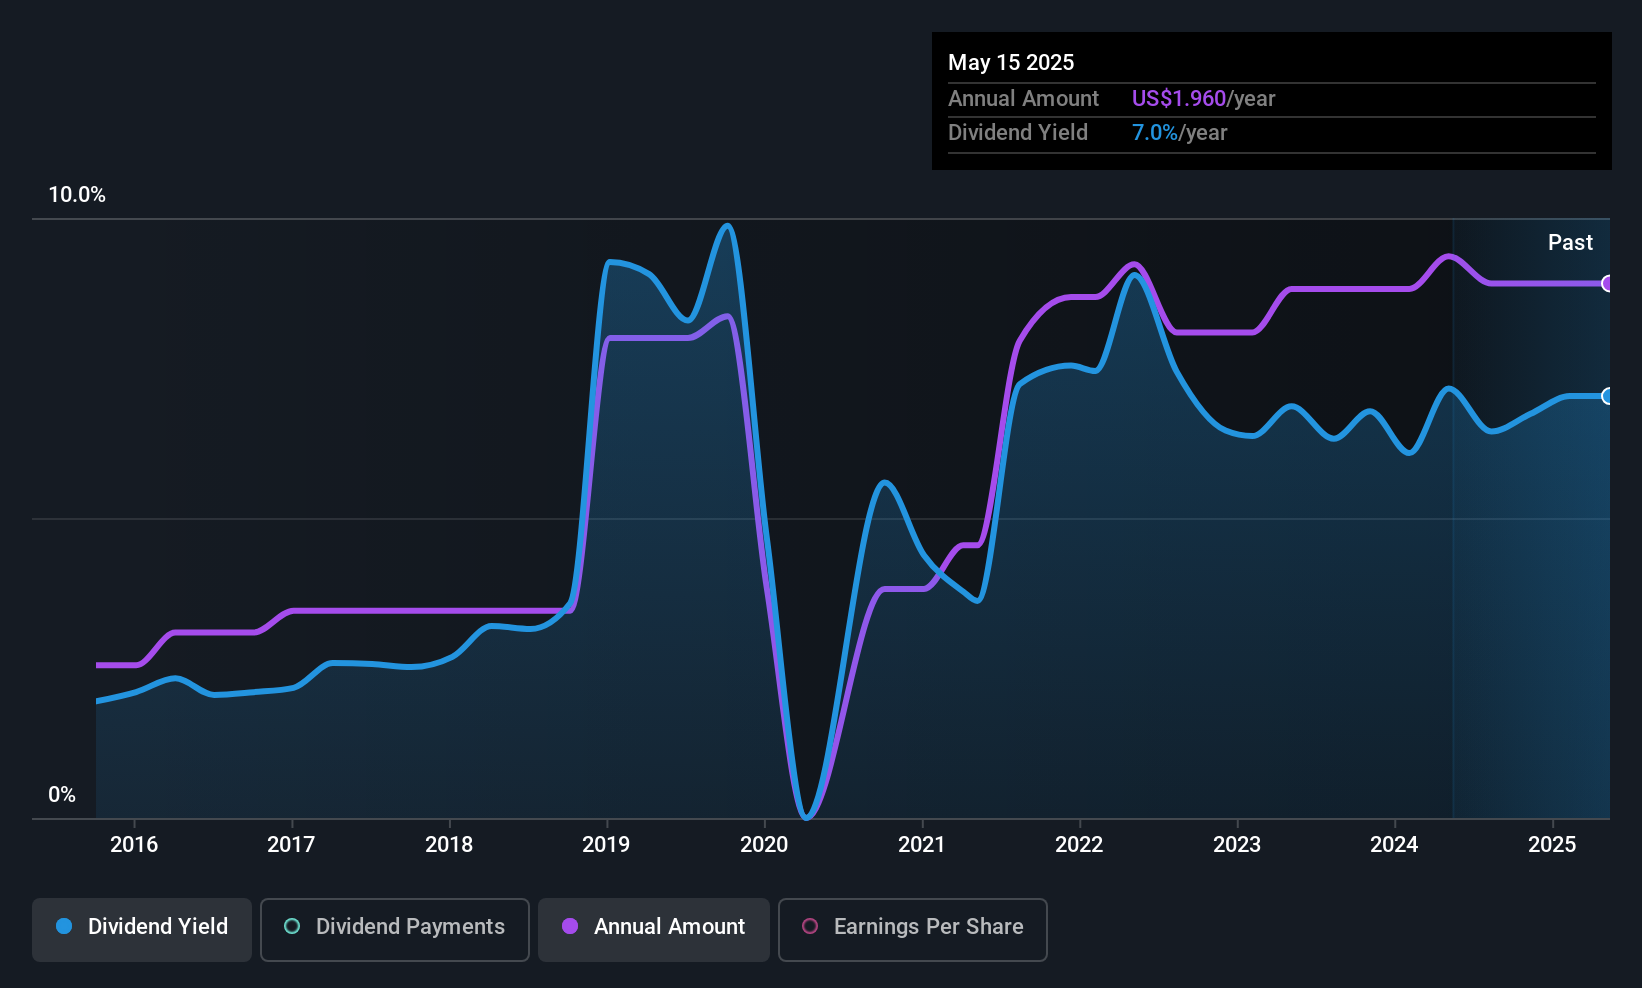Screen dimensions: 1642x988
Task: Click the 2022 x-axis label
Action: [1079, 845]
